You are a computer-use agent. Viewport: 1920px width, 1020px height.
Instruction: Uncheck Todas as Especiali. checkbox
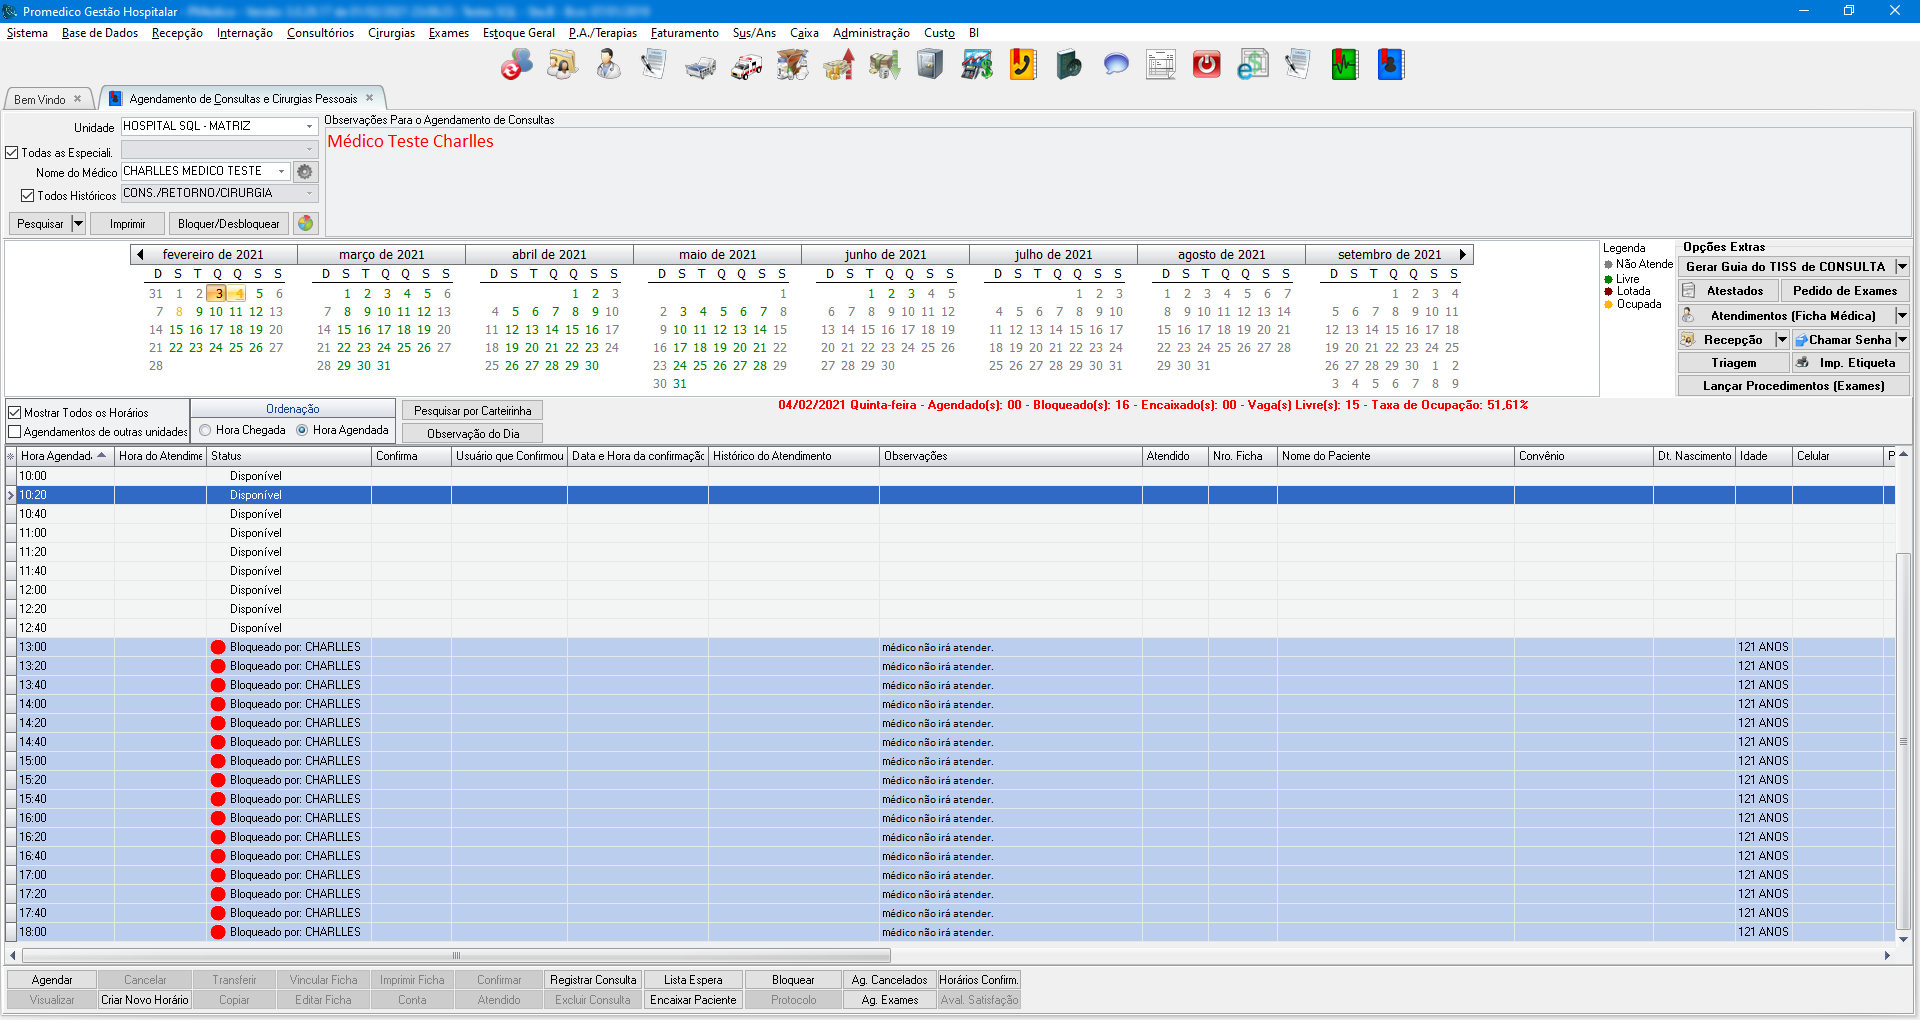(13, 153)
